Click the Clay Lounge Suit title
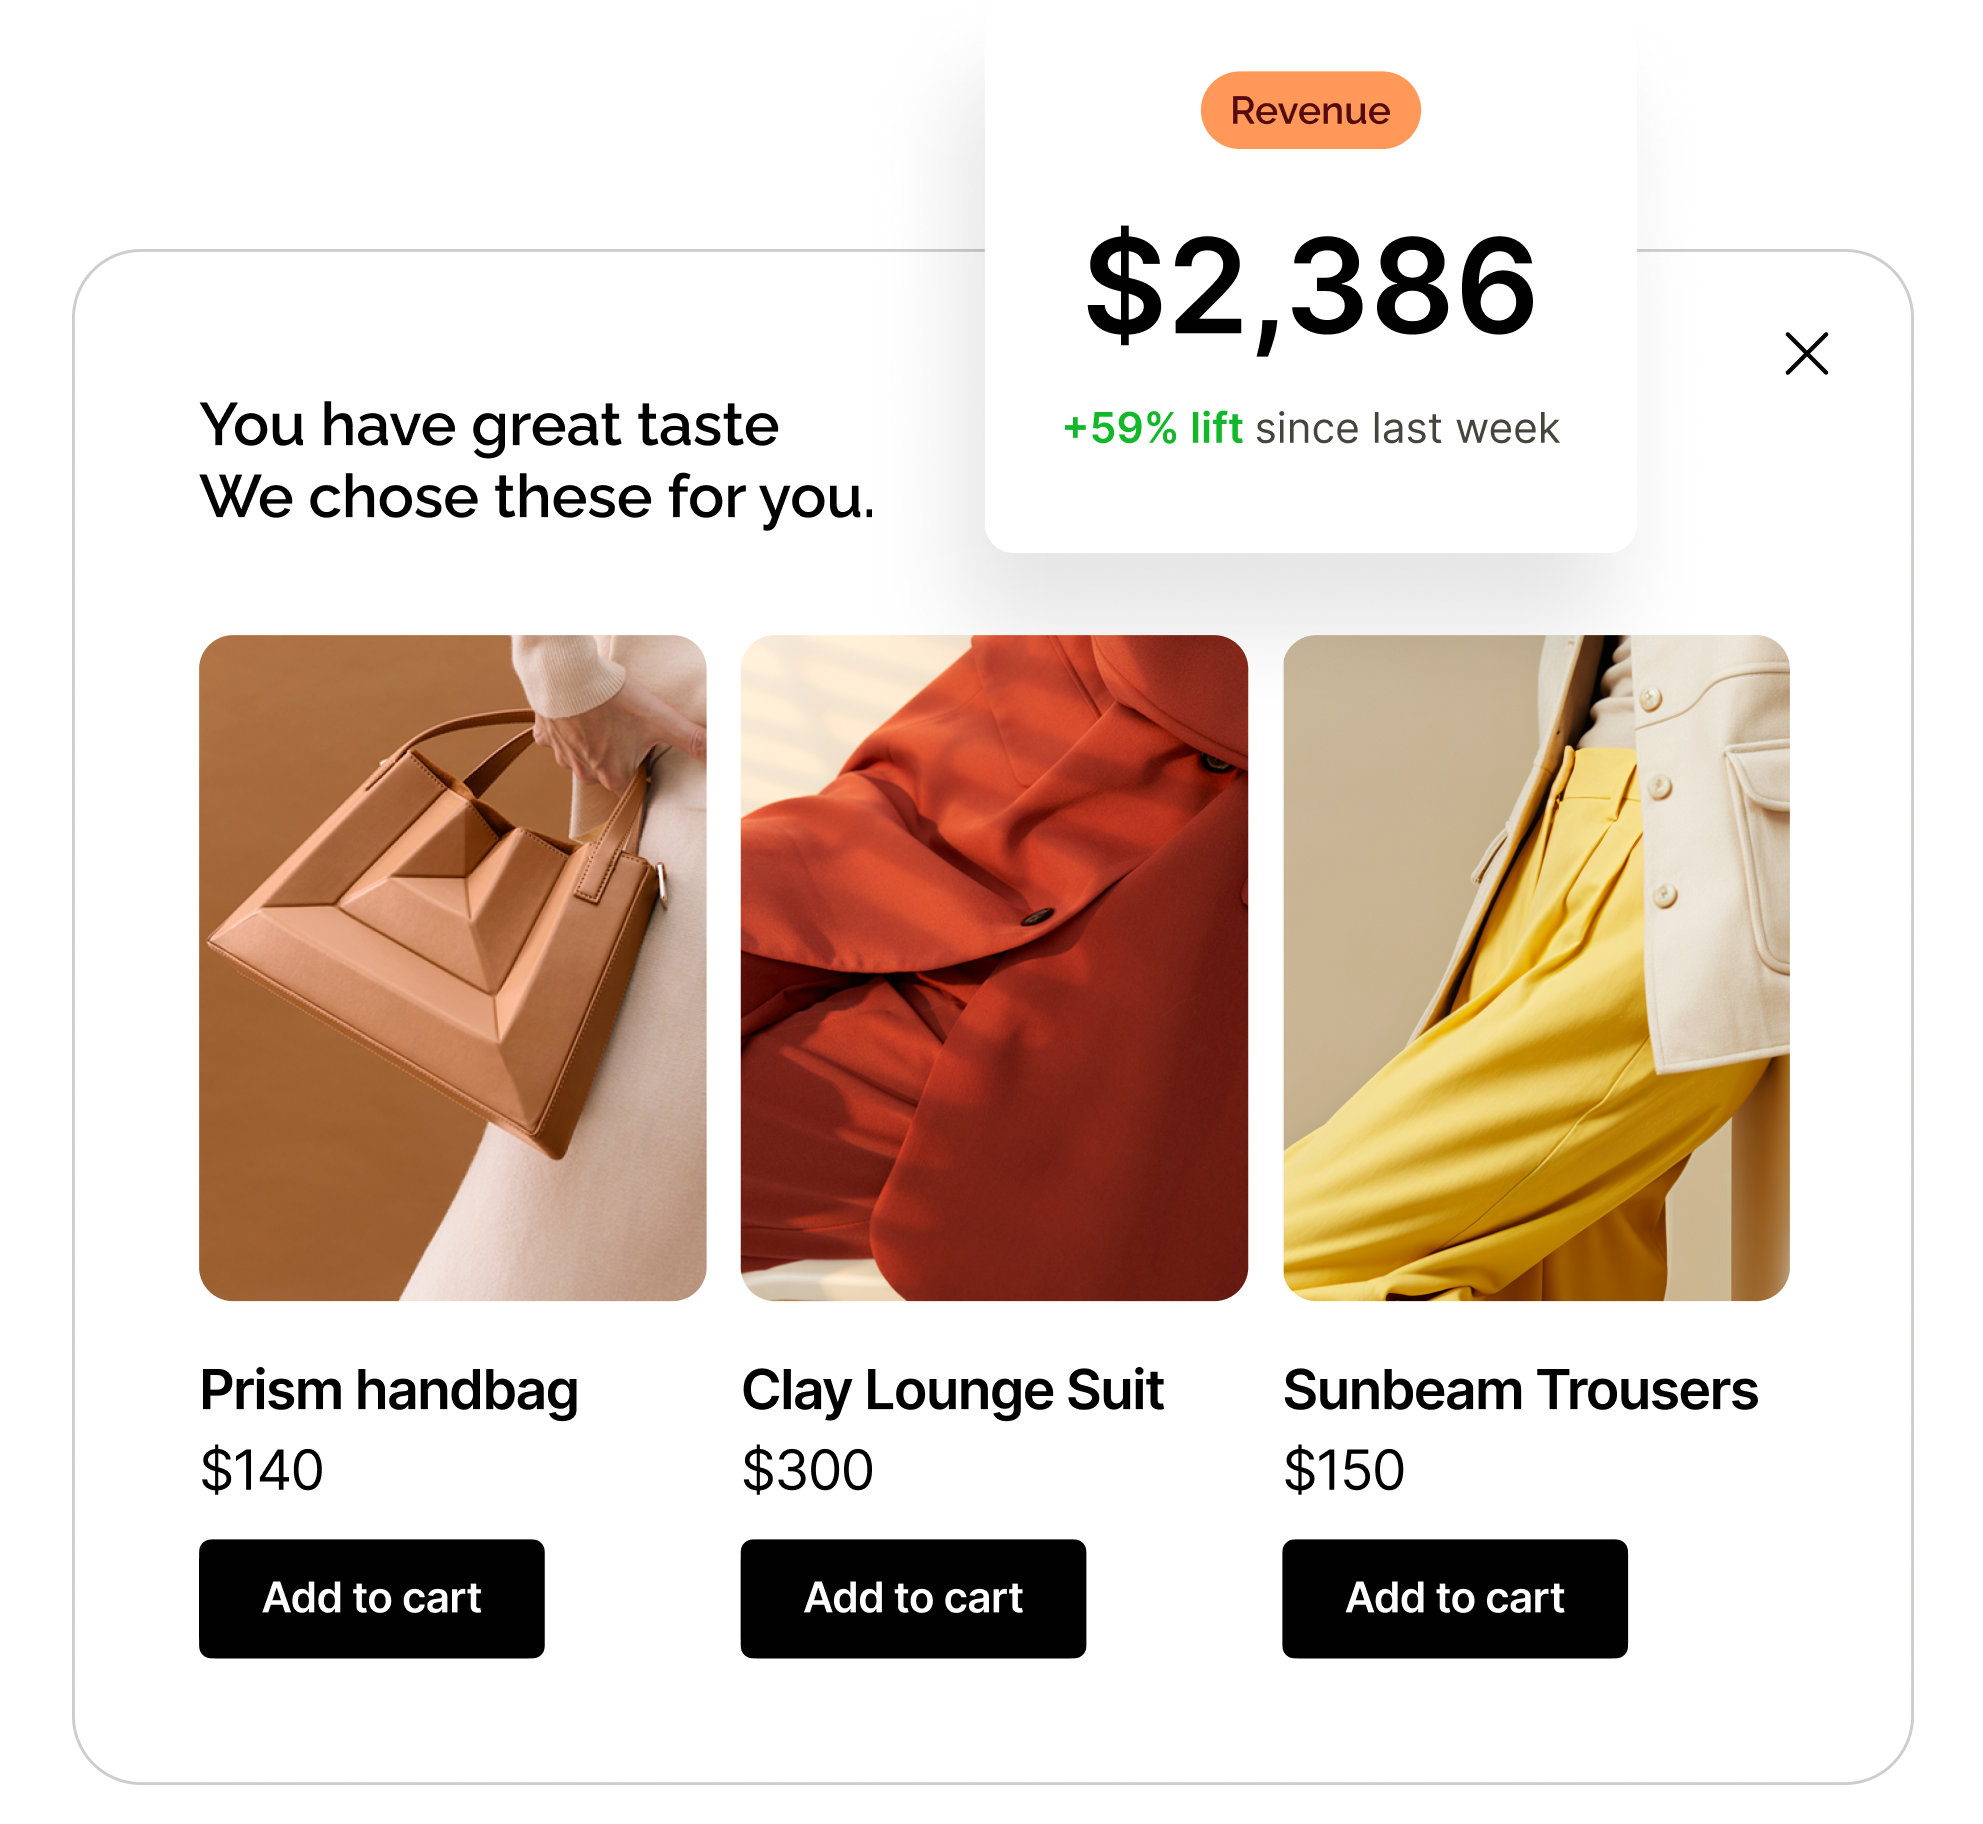 (953, 1391)
